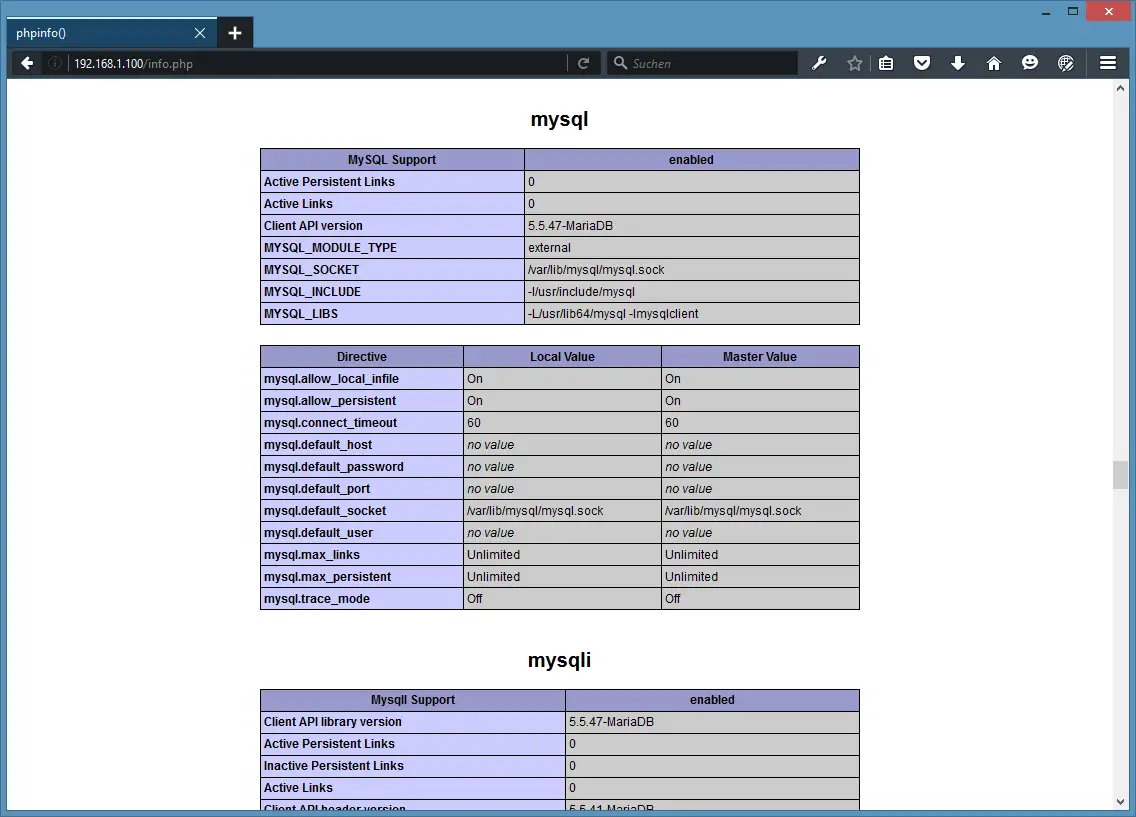The width and height of the screenshot is (1136, 817).
Task: Click the MysqlI Support header cell
Action: coord(413,700)
